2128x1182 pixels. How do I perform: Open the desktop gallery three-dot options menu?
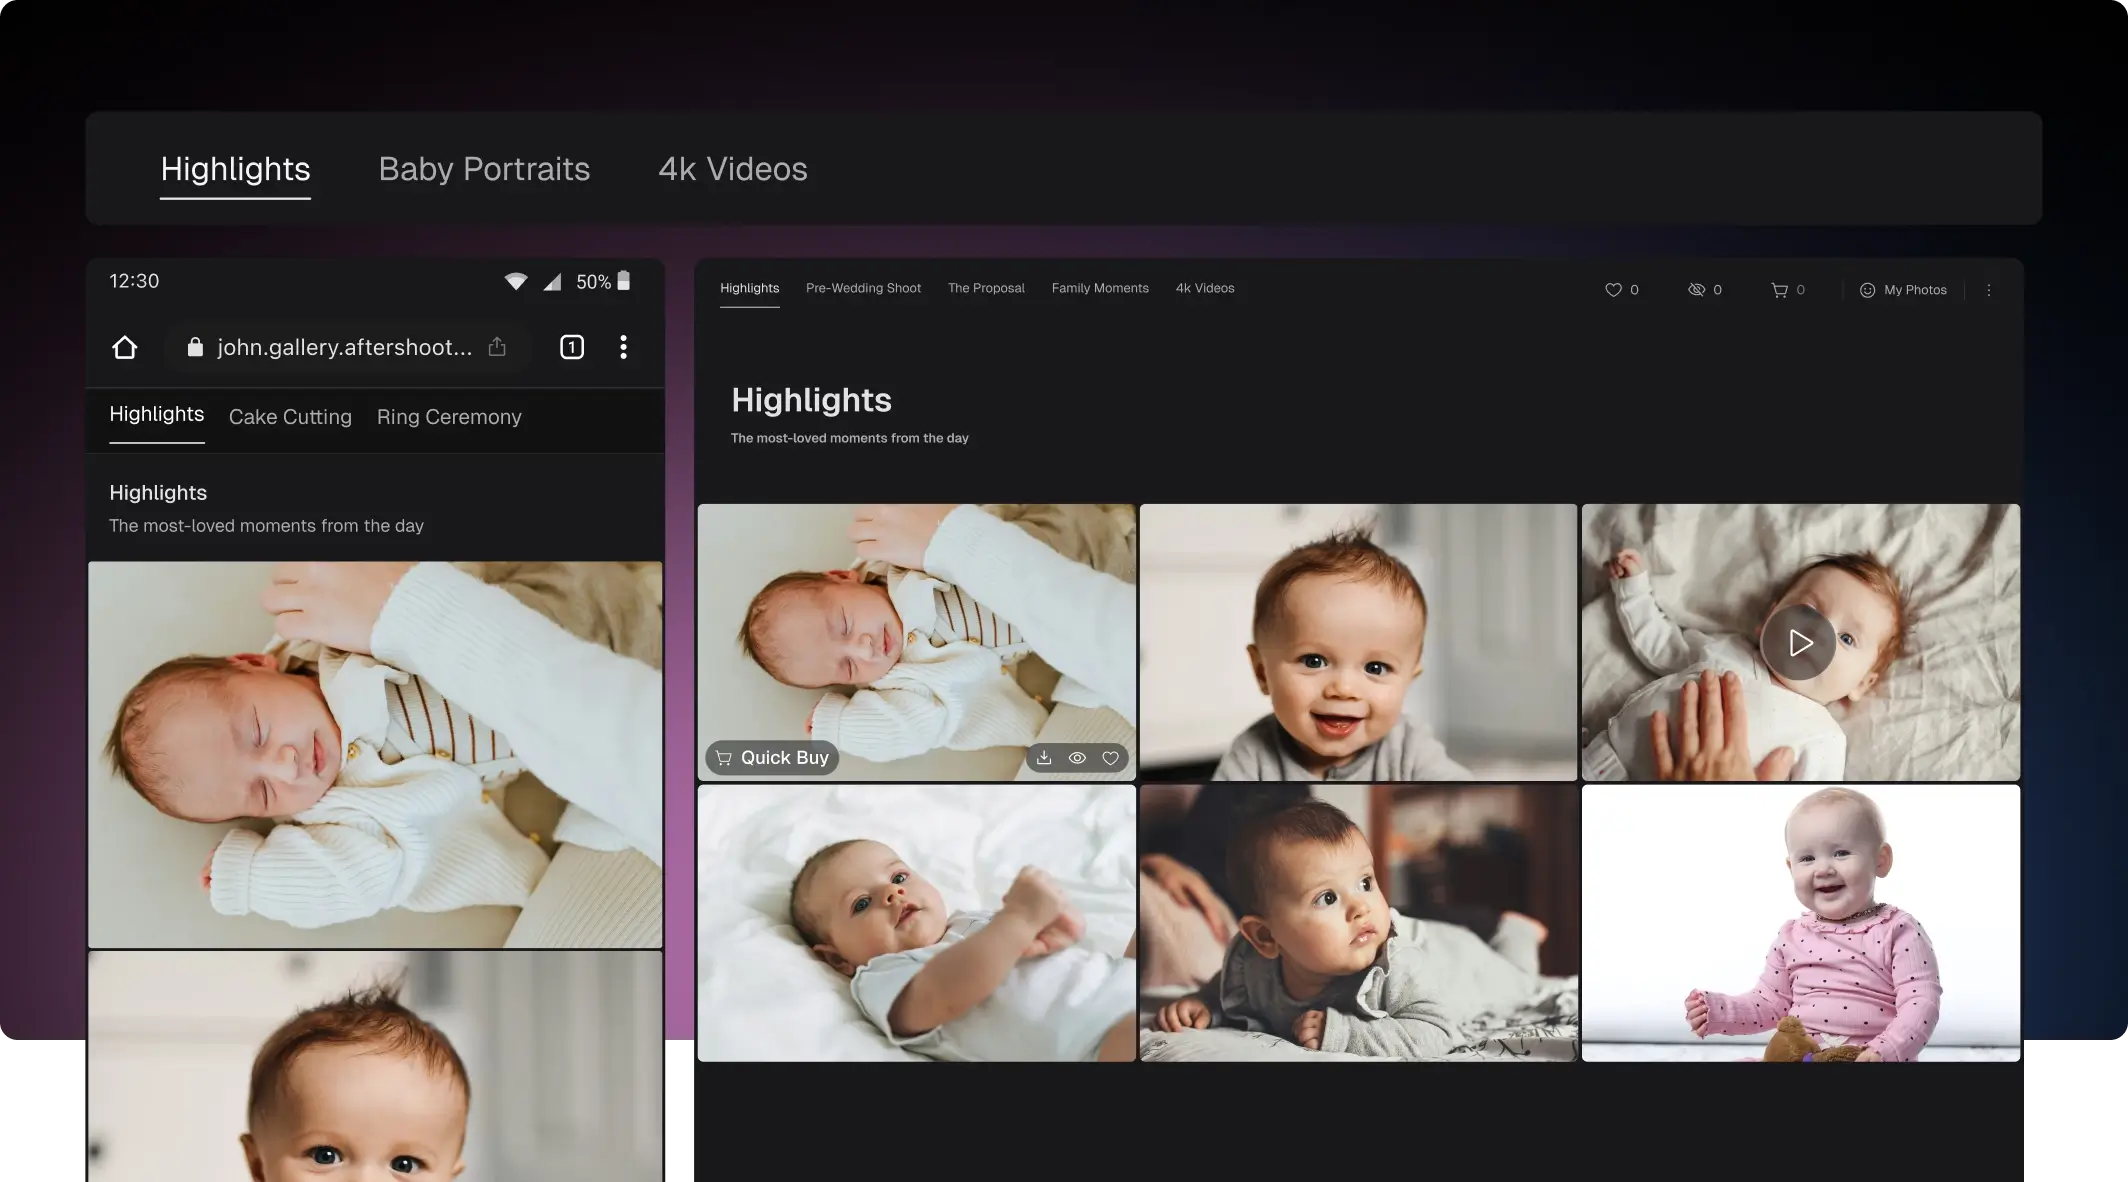(x=1988, y=290)
